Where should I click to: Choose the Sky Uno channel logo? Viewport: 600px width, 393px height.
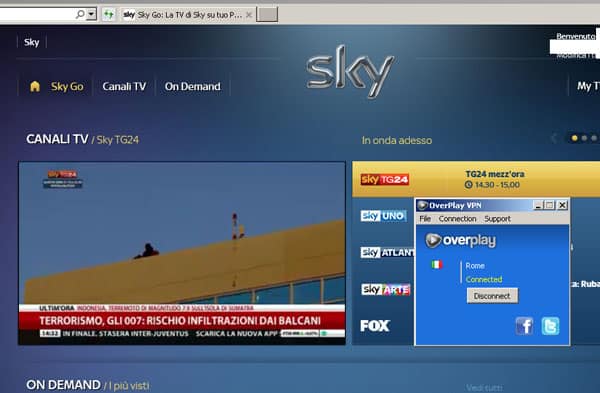tap(383, 216)
